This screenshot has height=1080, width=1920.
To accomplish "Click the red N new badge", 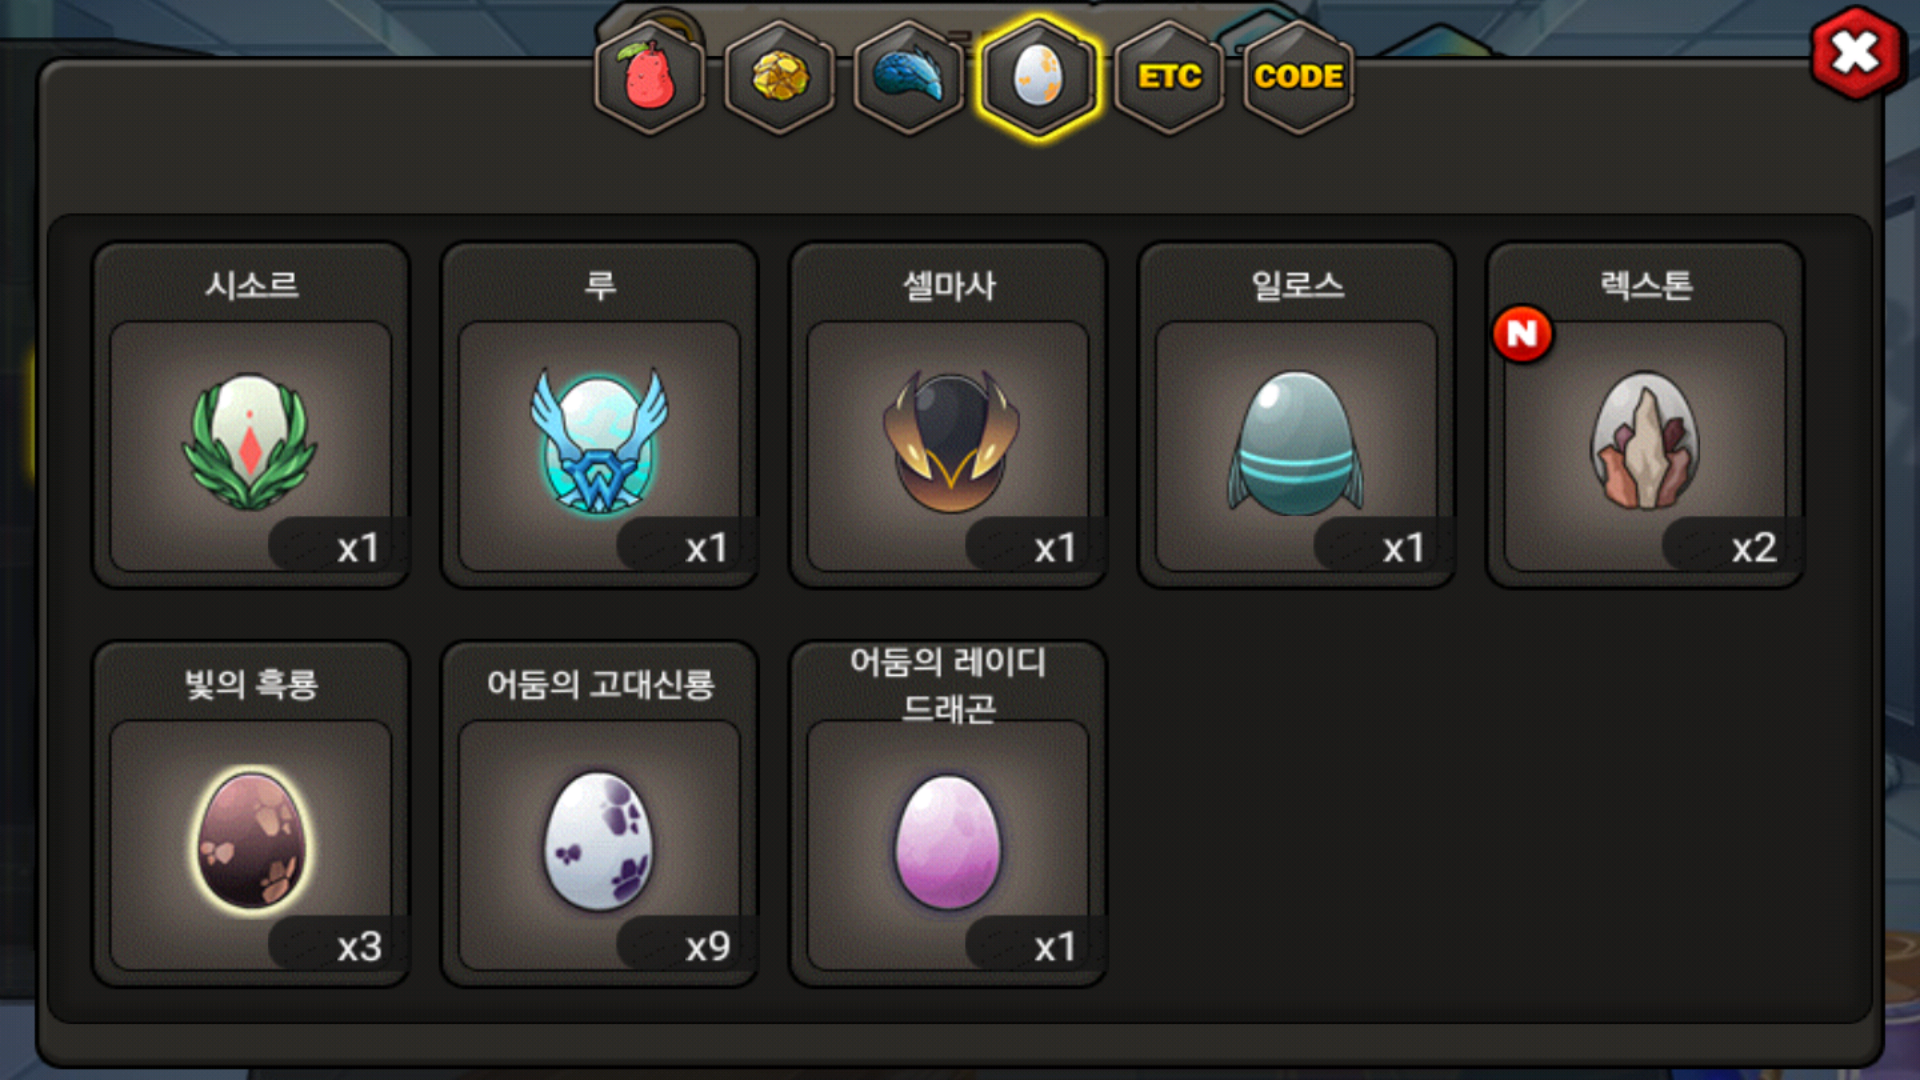I will (x=1522, y=334).
